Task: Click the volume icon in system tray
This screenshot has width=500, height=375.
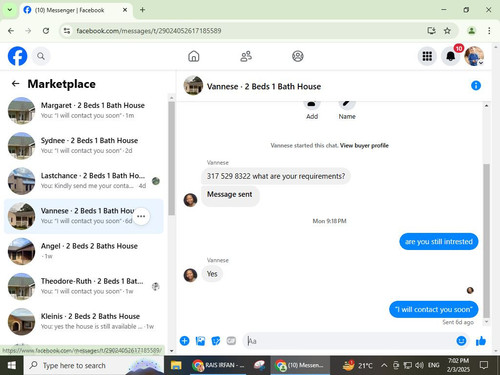Action: pyautogui.click(x=419, y=366)
